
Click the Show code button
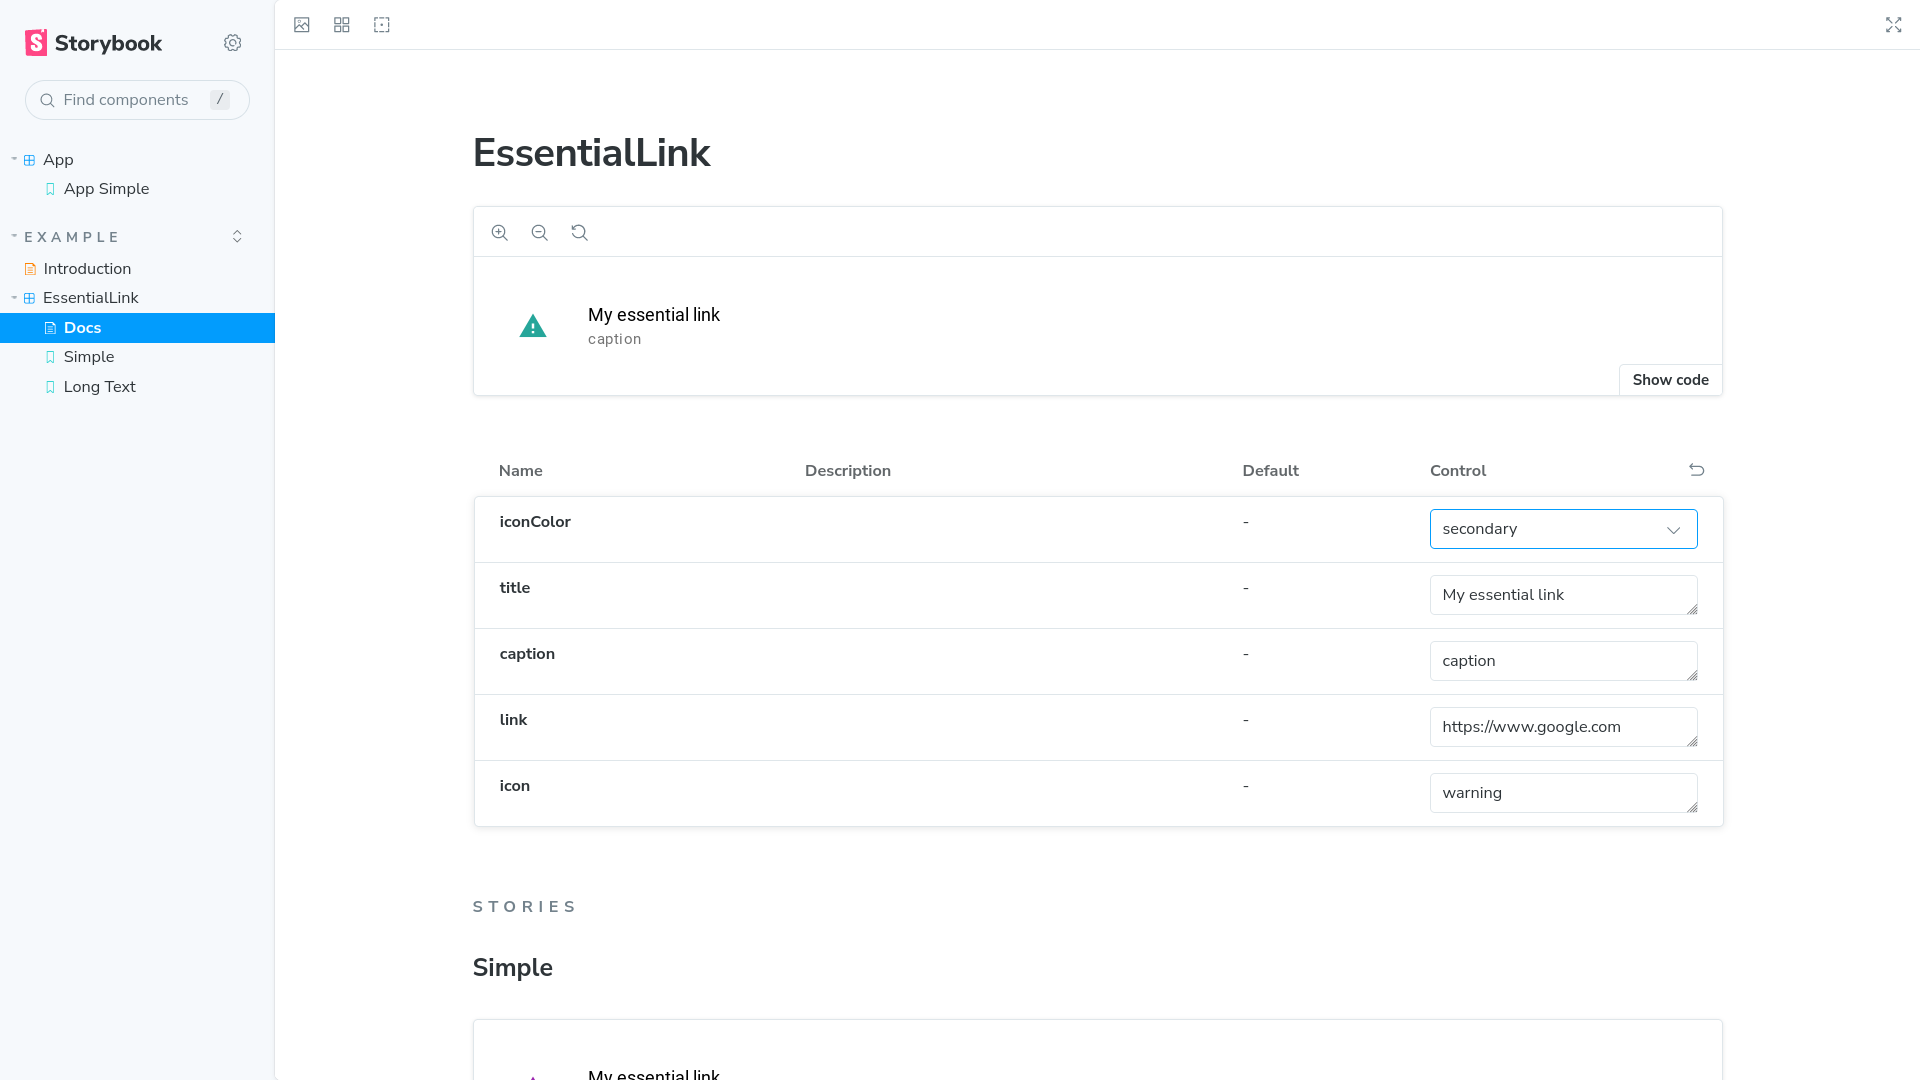(x=1669, y=379)
